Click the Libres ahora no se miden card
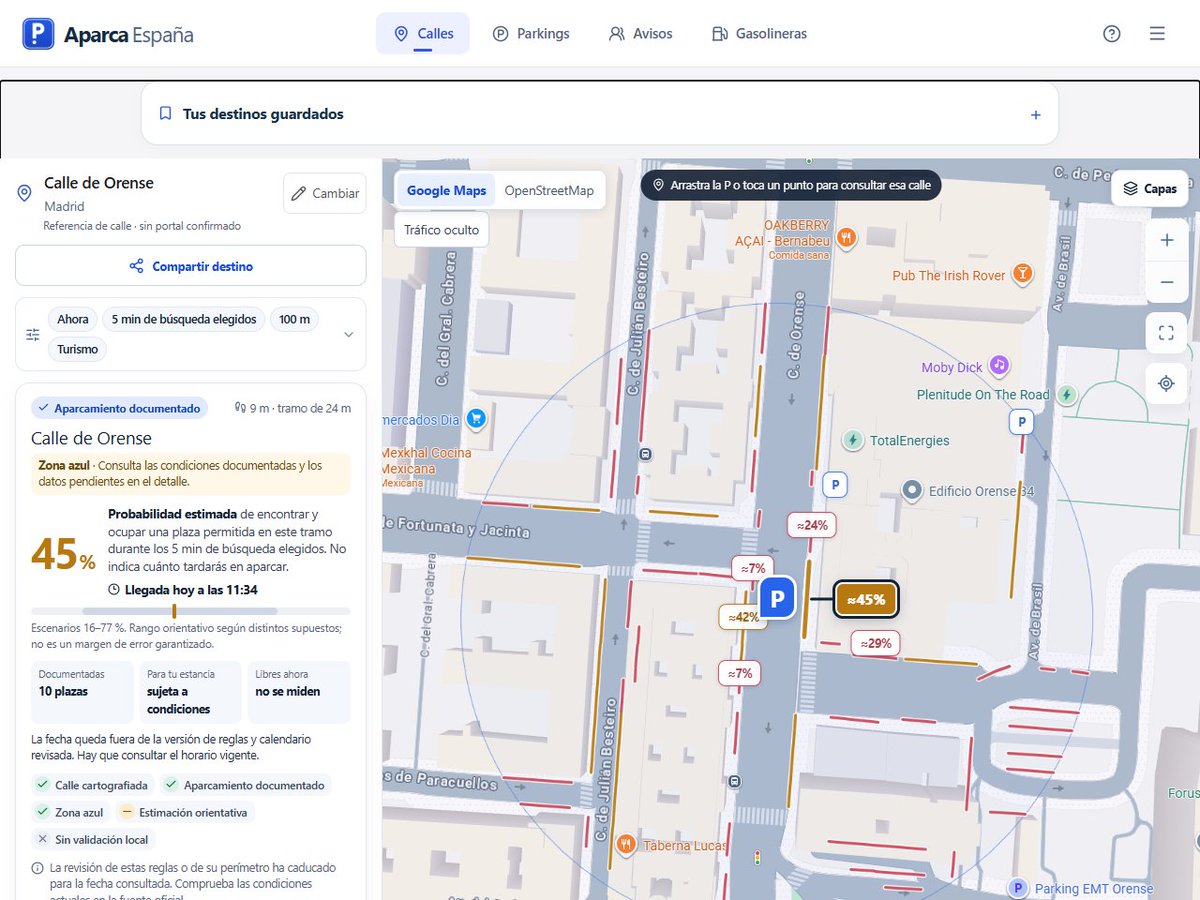The width and height of the screenshot is (1200, 900). pyautogui.click(x=299, y=692)
